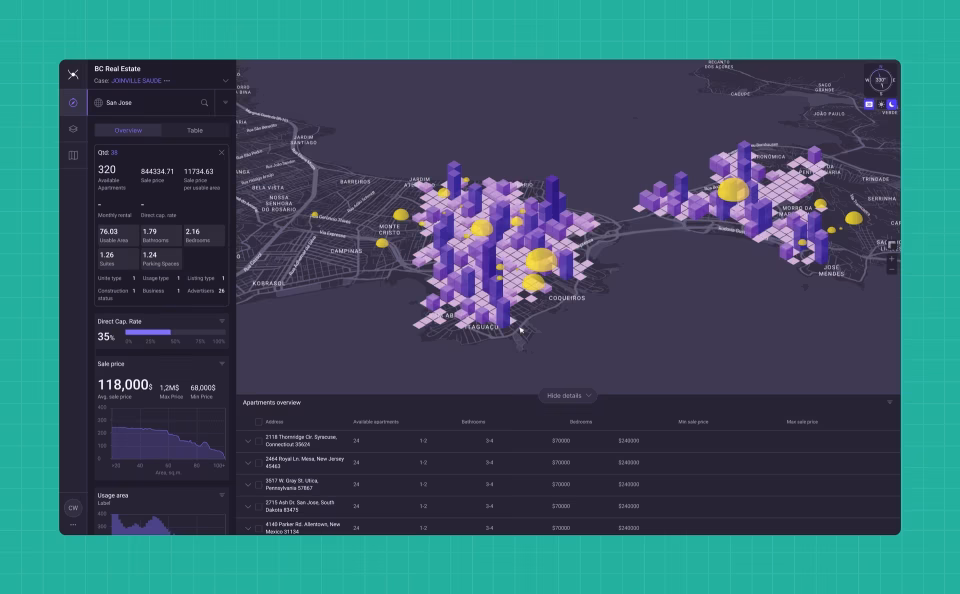
Task: Expand the 2118 Thornridge Cir. table row
Action: click(x=247, y=441)
